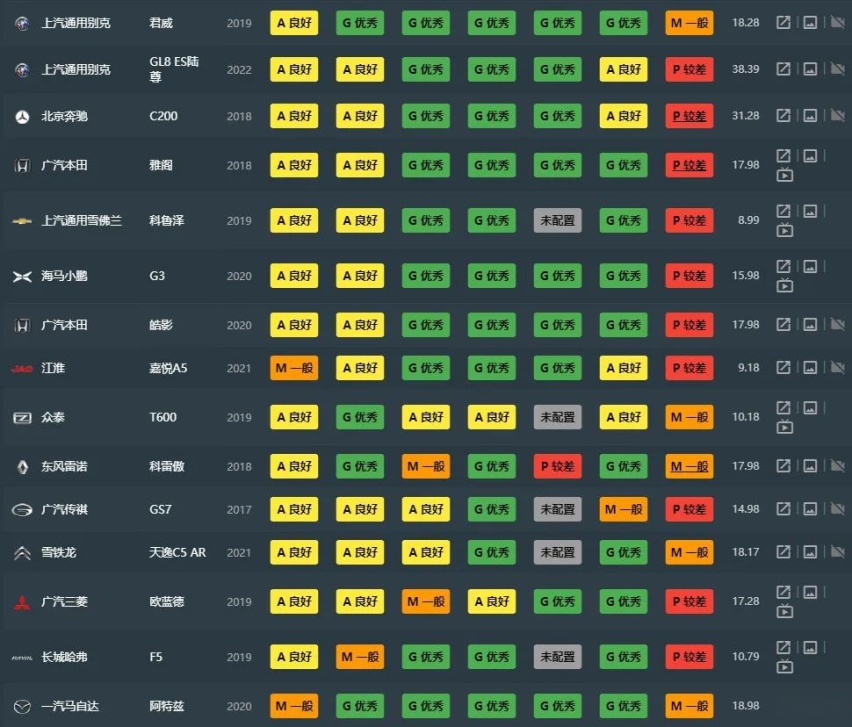852x727 pixels.
Task: Click the P 较差 badge in G3 row
Action: tap(689, 275)
